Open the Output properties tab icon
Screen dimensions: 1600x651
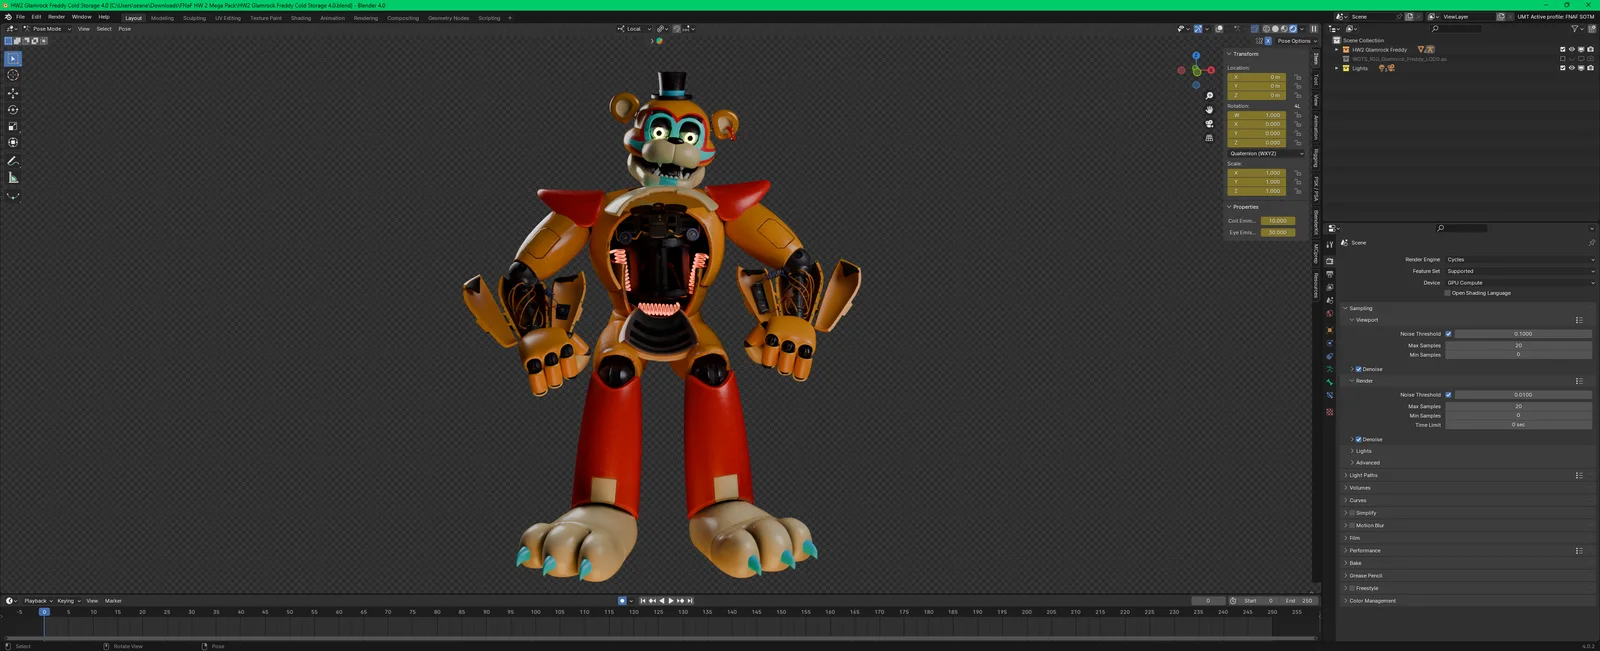coord(1330,274)
